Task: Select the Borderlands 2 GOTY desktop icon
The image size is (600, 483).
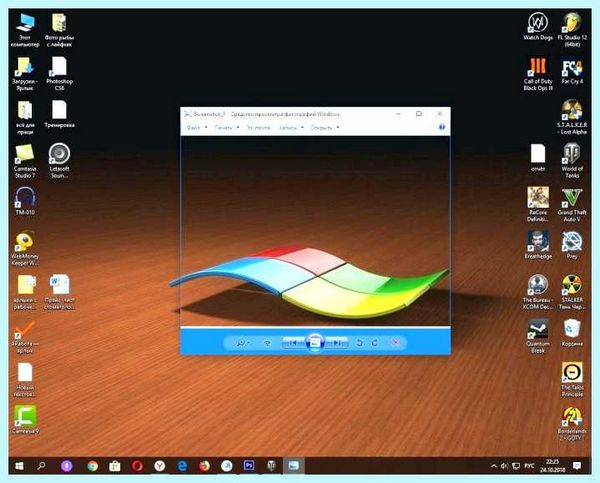Action: click(x=572, y=423)
